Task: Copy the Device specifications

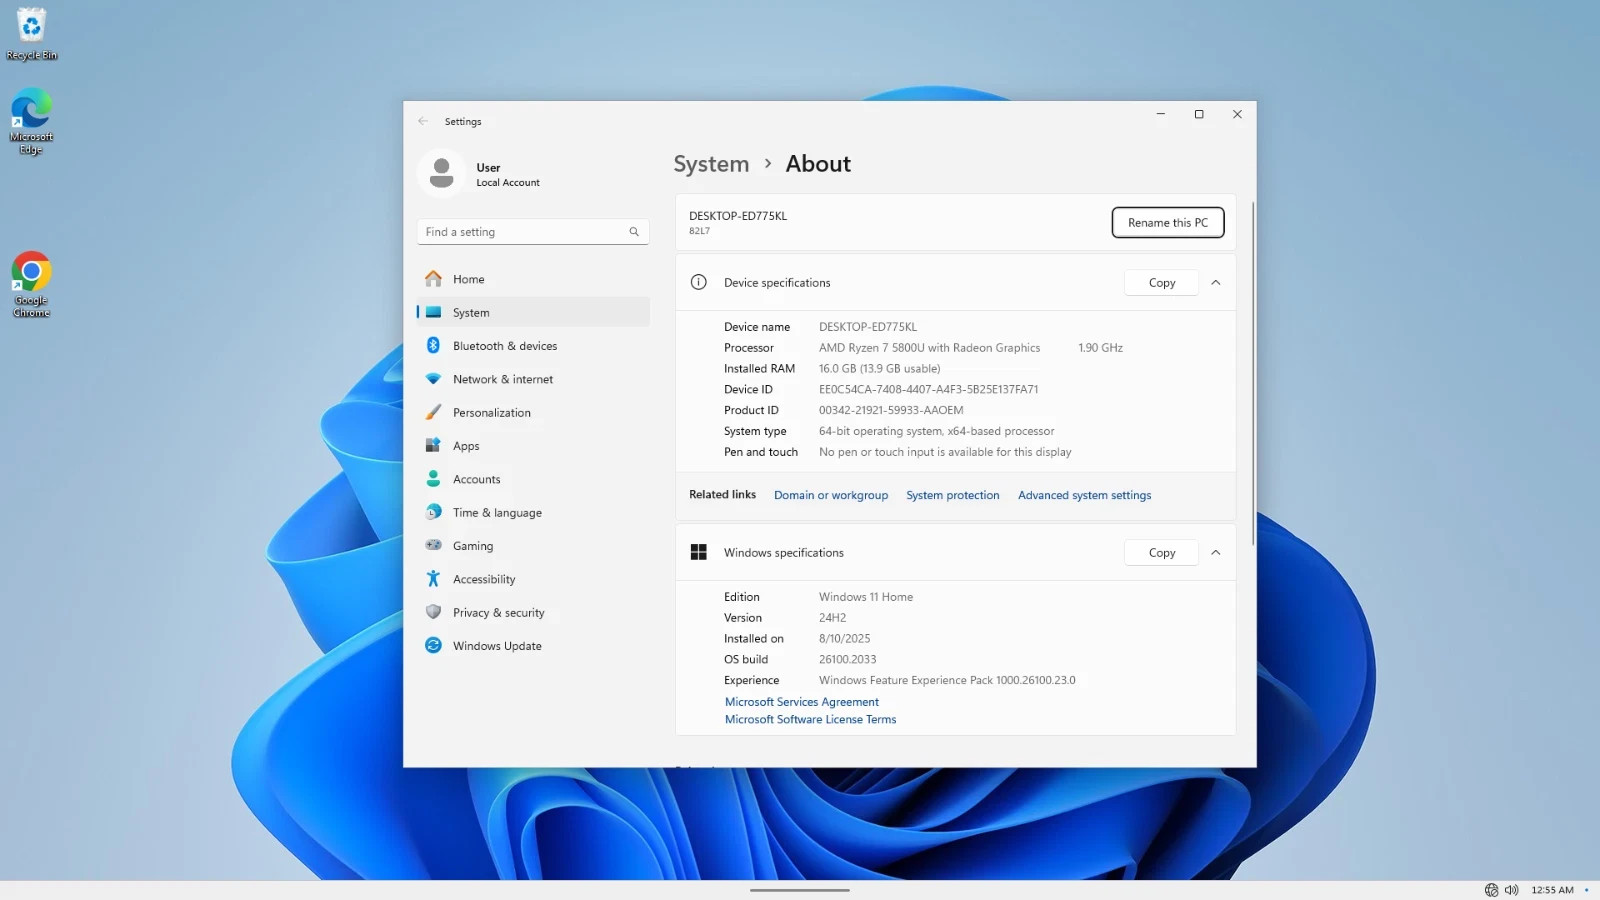Action: [x=1162, y=283]
